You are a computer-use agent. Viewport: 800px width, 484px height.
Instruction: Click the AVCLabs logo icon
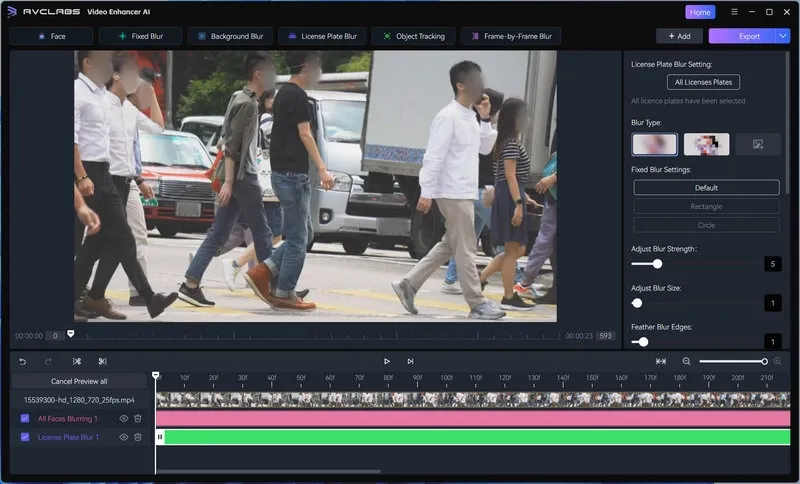point(12,11)
